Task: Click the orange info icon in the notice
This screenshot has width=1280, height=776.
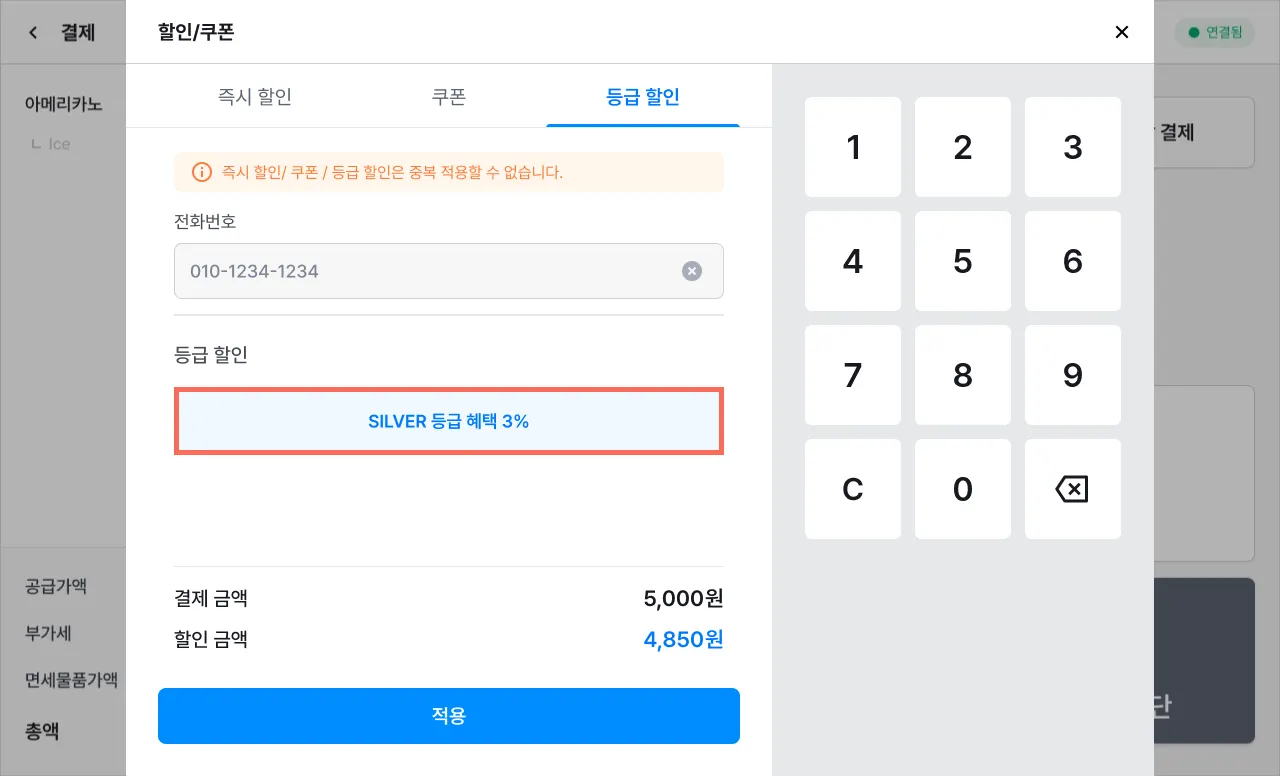Action: [x=202, y=172]
